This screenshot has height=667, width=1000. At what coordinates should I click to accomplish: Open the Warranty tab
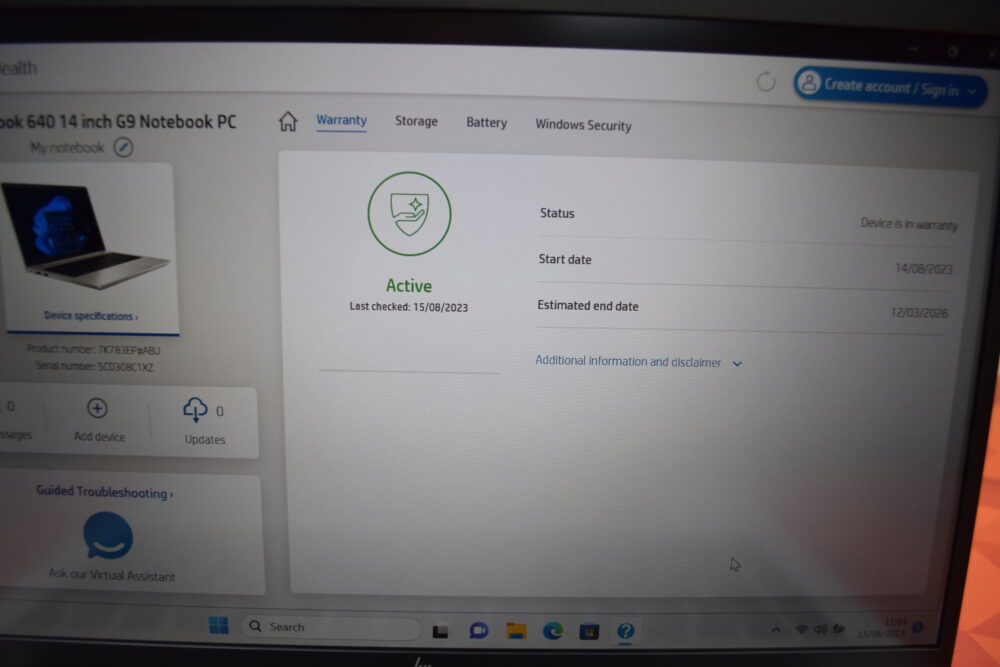341,120
